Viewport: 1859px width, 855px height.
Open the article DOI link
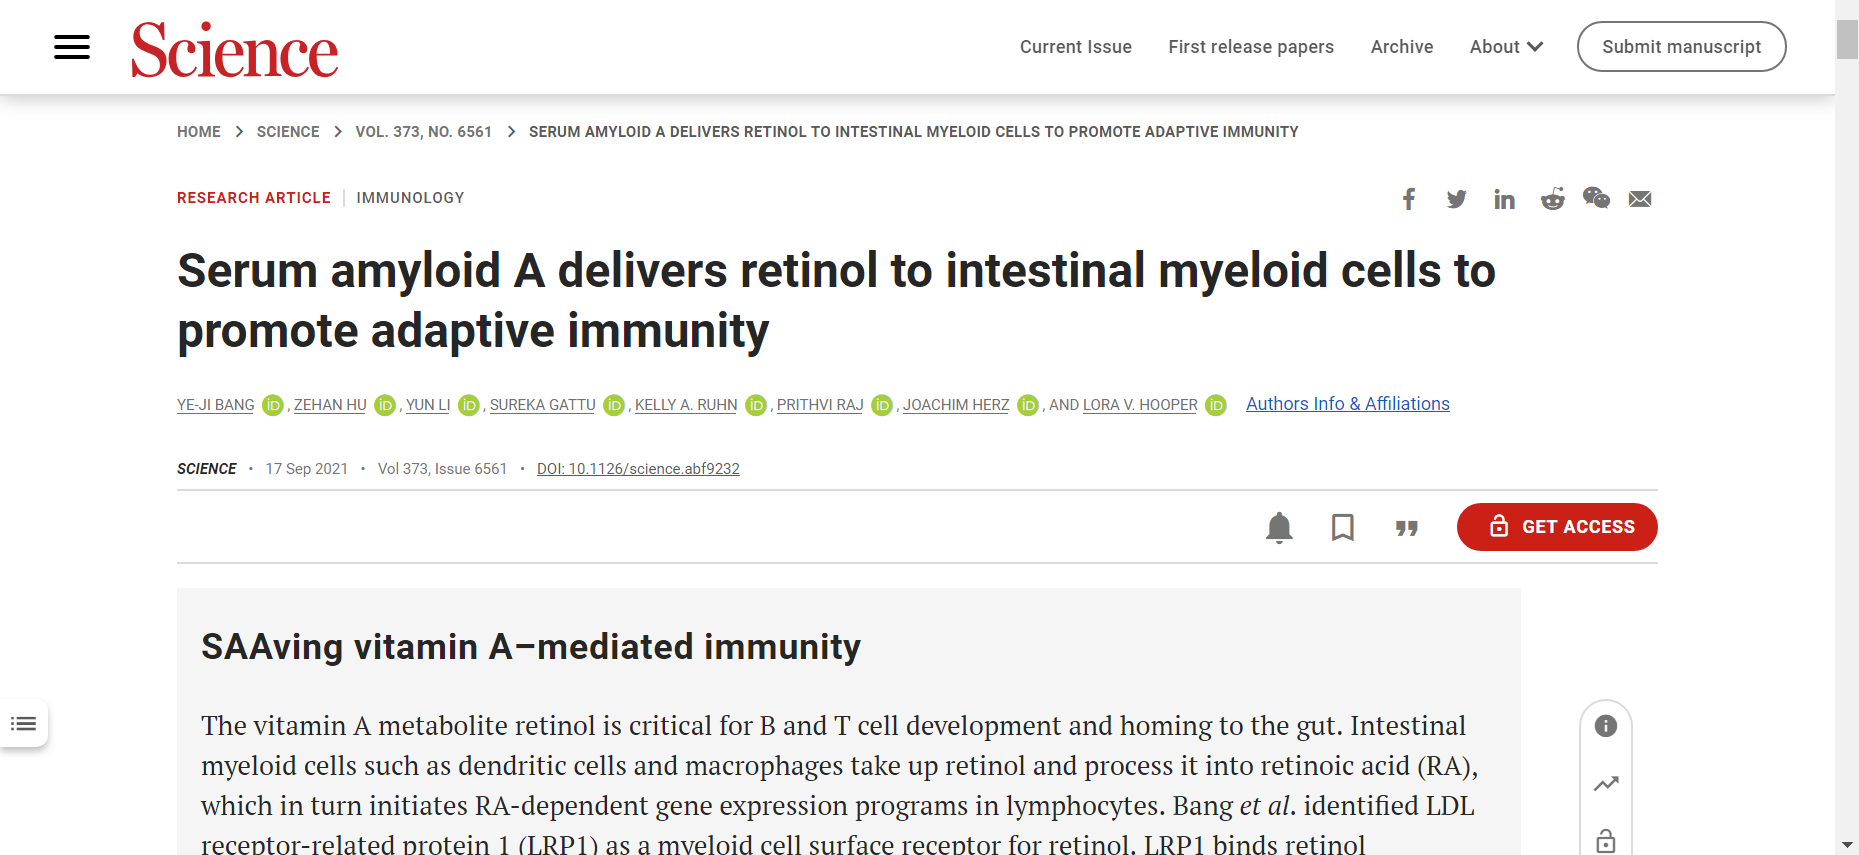(x=638, y=469)
